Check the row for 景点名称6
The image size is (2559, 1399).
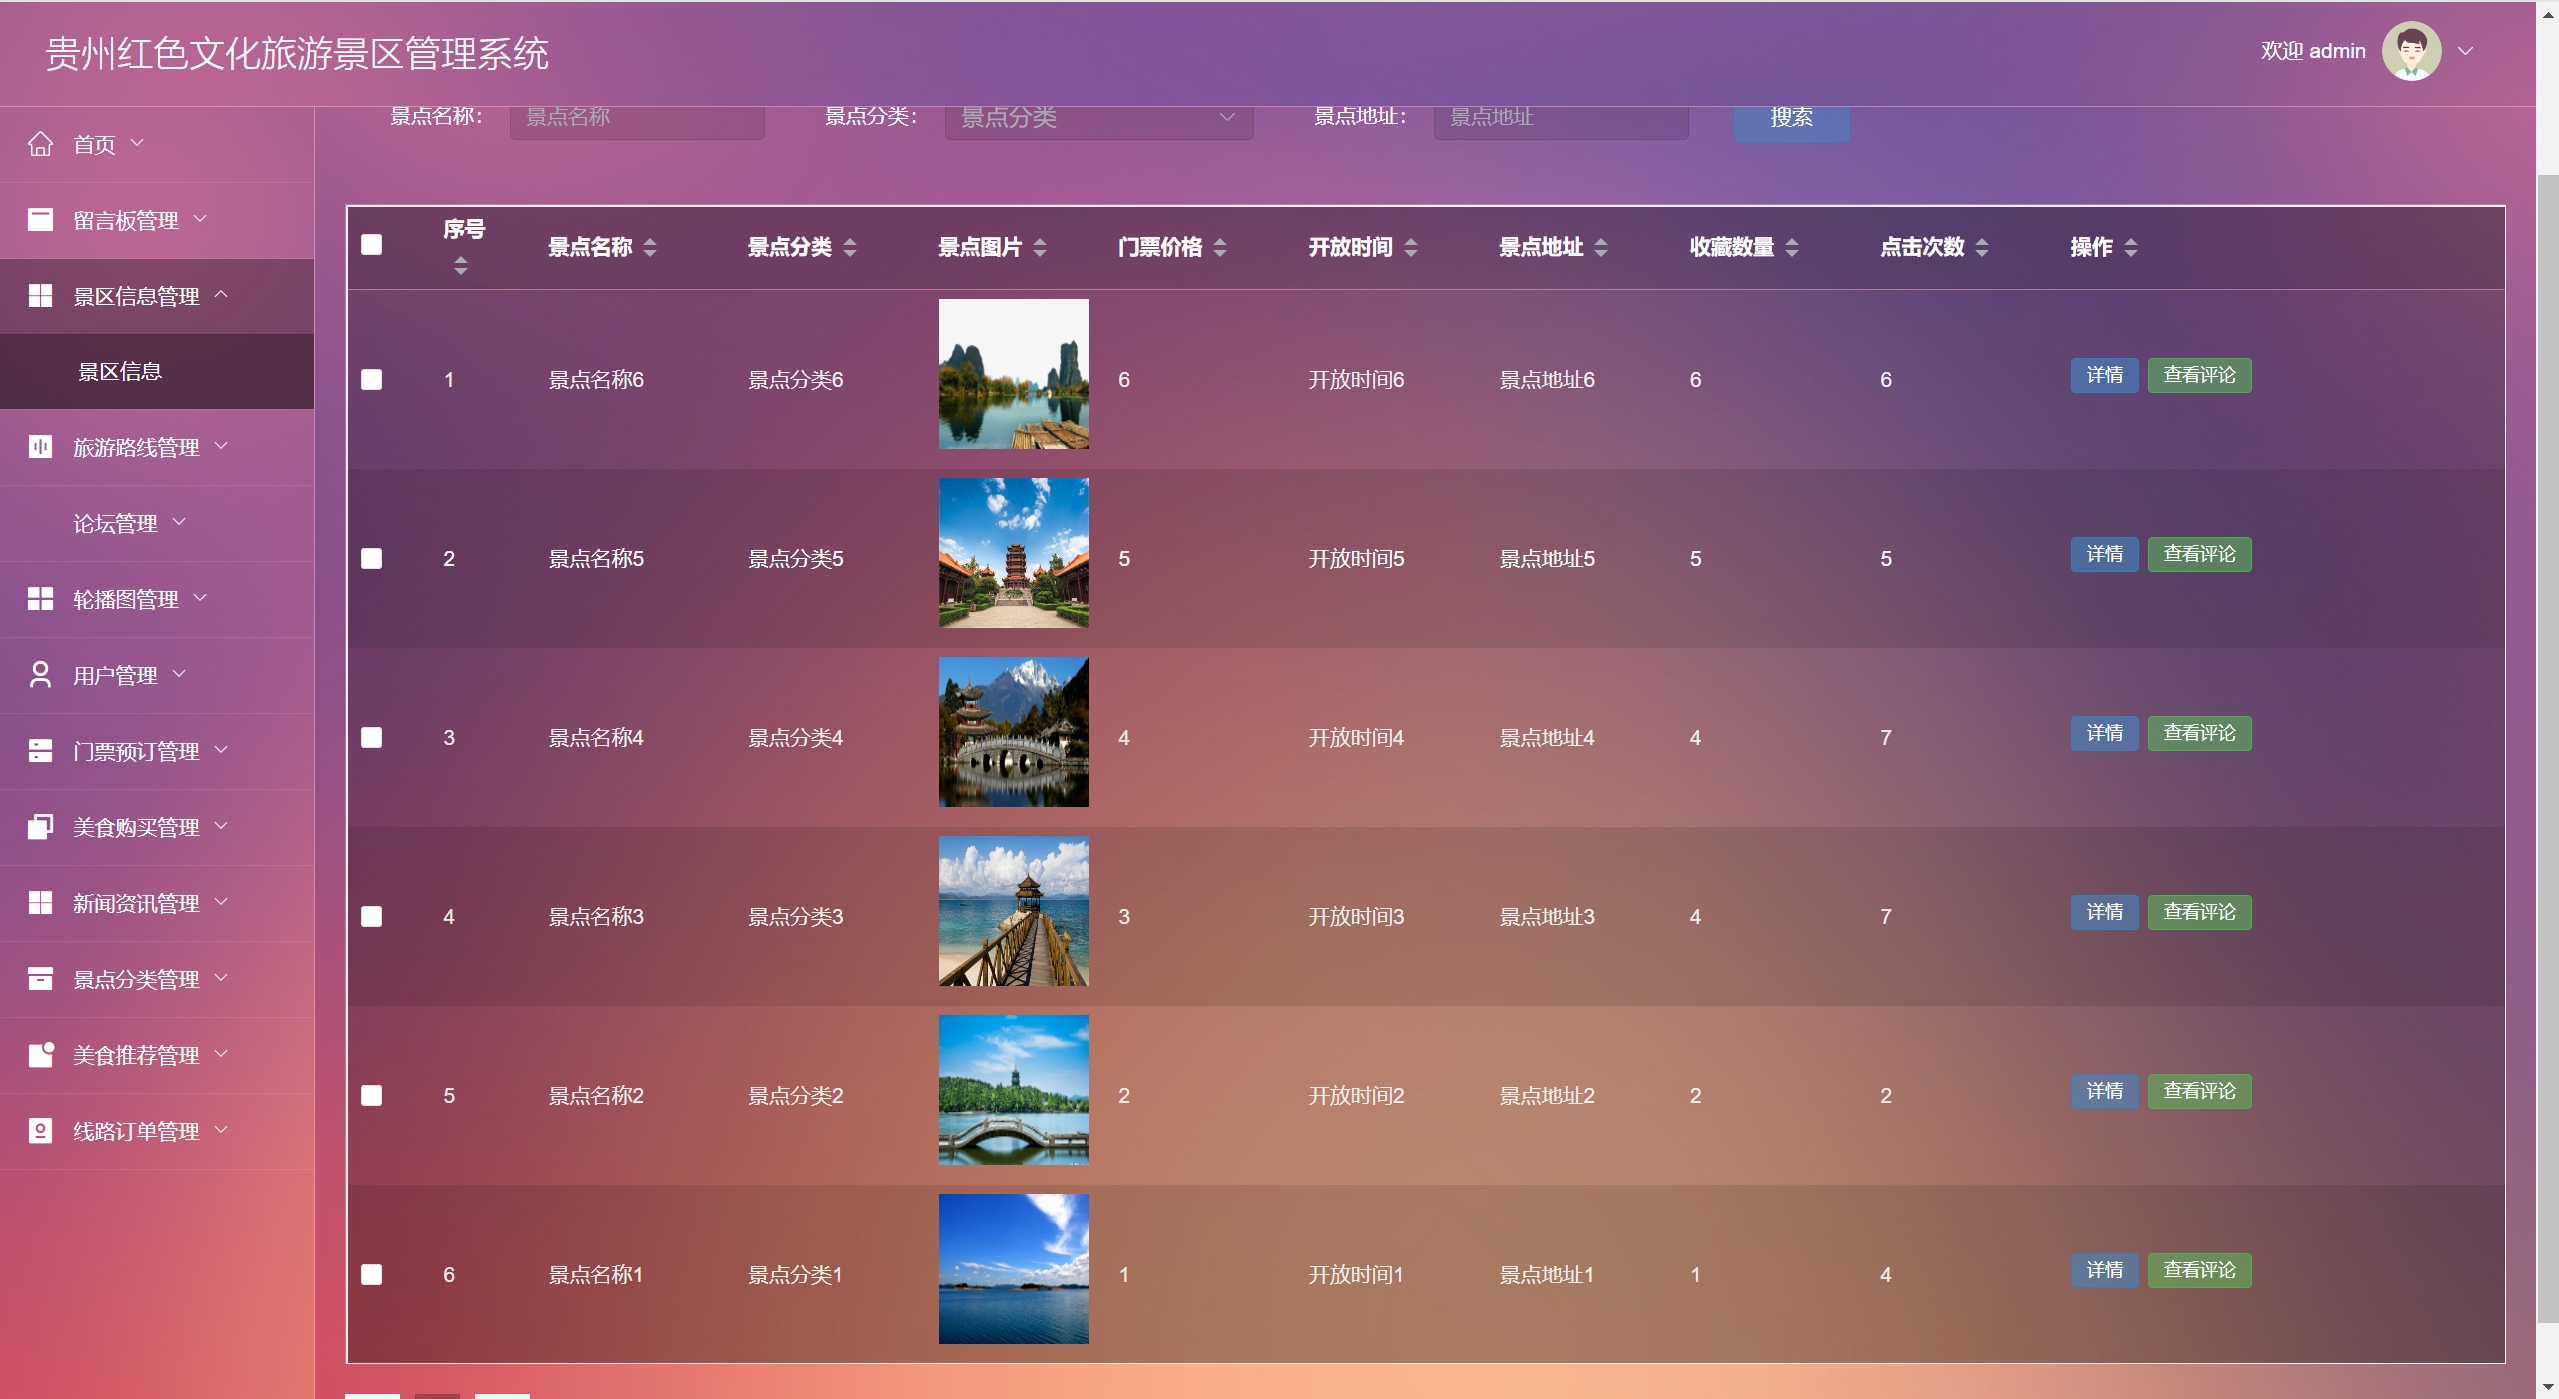point(371,380)
